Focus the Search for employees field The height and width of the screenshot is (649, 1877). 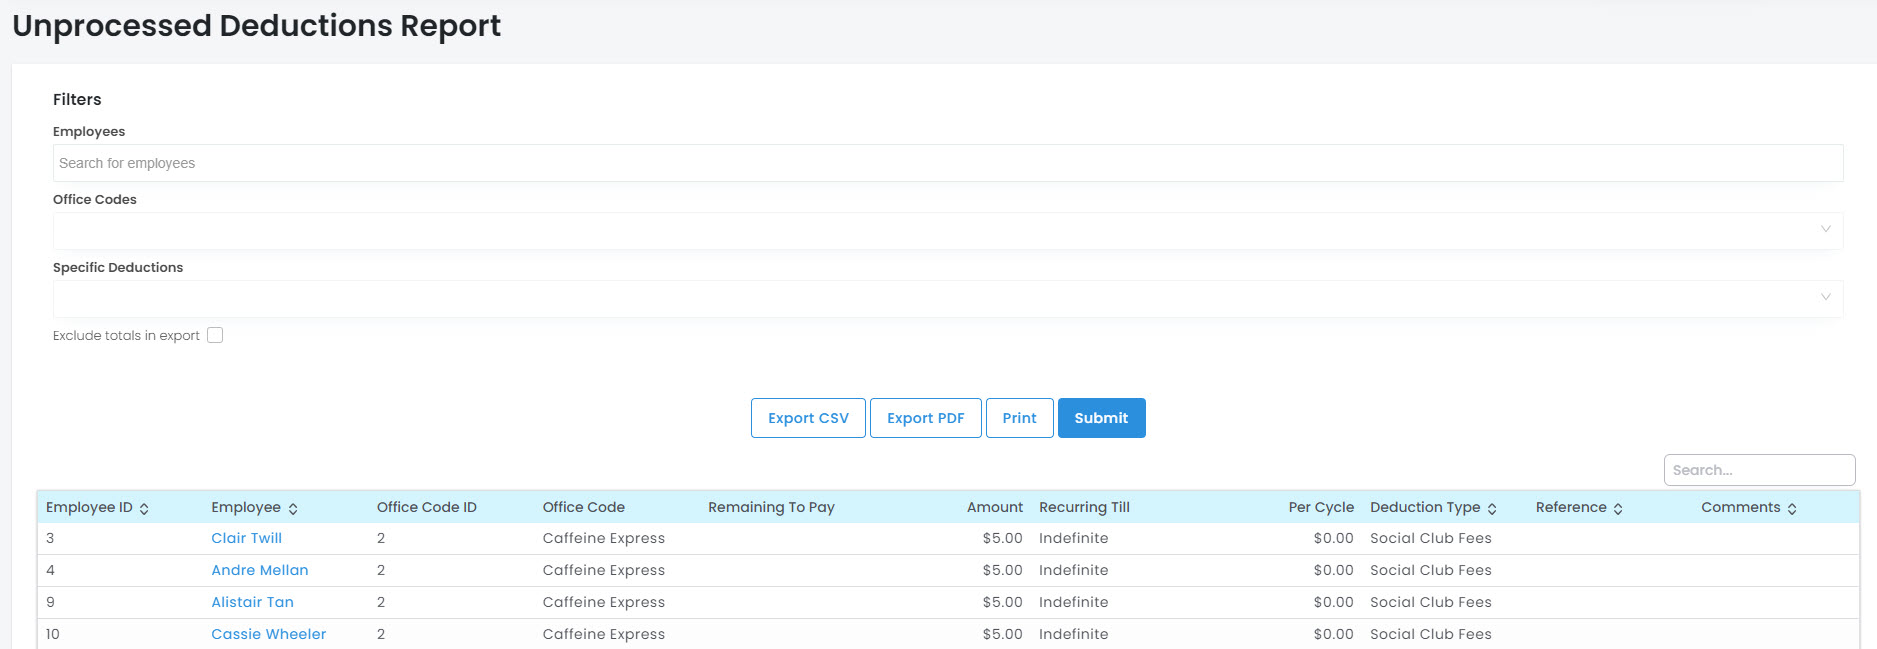click(x=947, y=163)
